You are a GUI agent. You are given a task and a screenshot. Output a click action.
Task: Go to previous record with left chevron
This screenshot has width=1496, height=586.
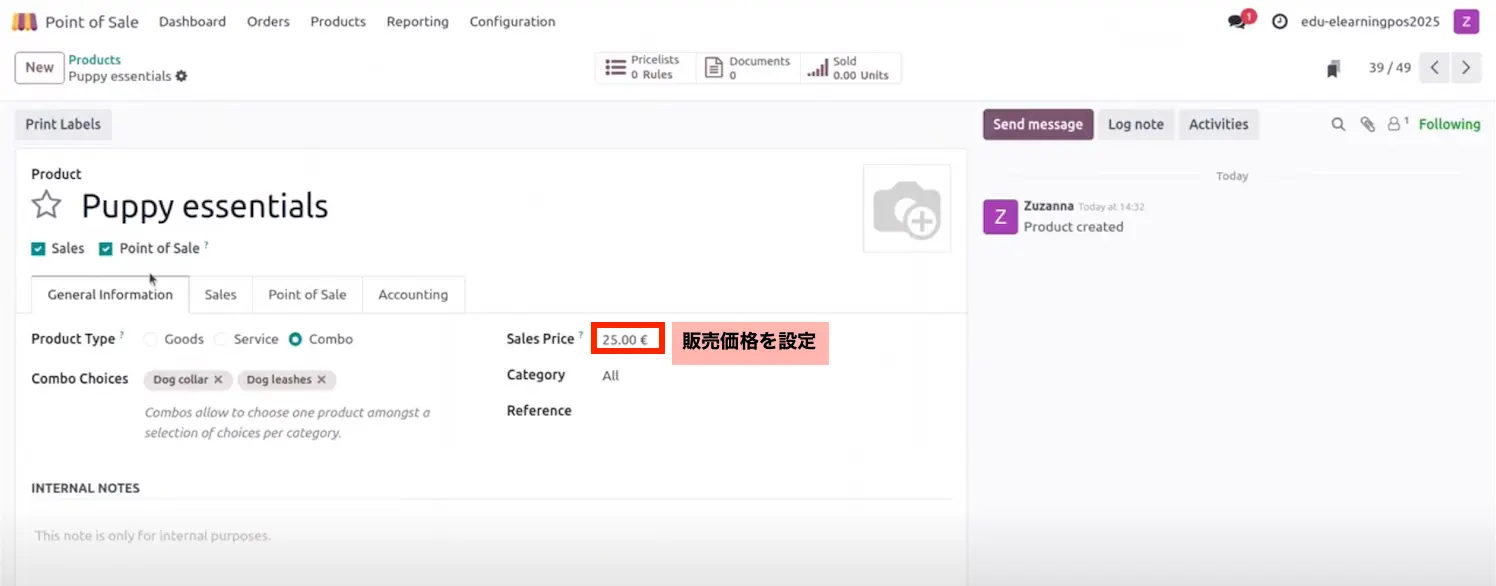pos(1435,68)
